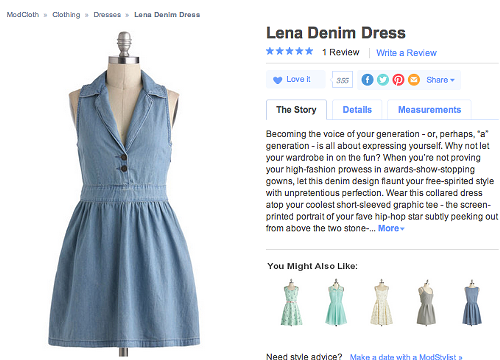The image size is (500, 360).
Task: Tweet this dress via Twitter icon
Action: (383, 80)
